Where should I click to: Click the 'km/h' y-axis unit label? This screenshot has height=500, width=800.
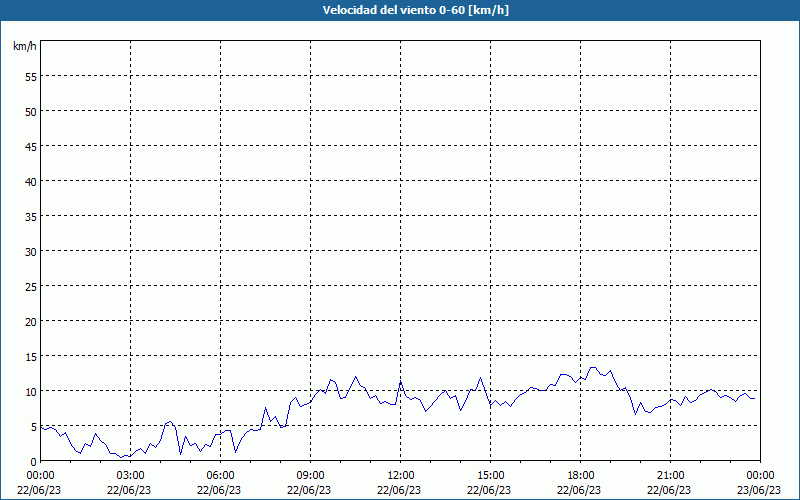(x=25, y=46)
